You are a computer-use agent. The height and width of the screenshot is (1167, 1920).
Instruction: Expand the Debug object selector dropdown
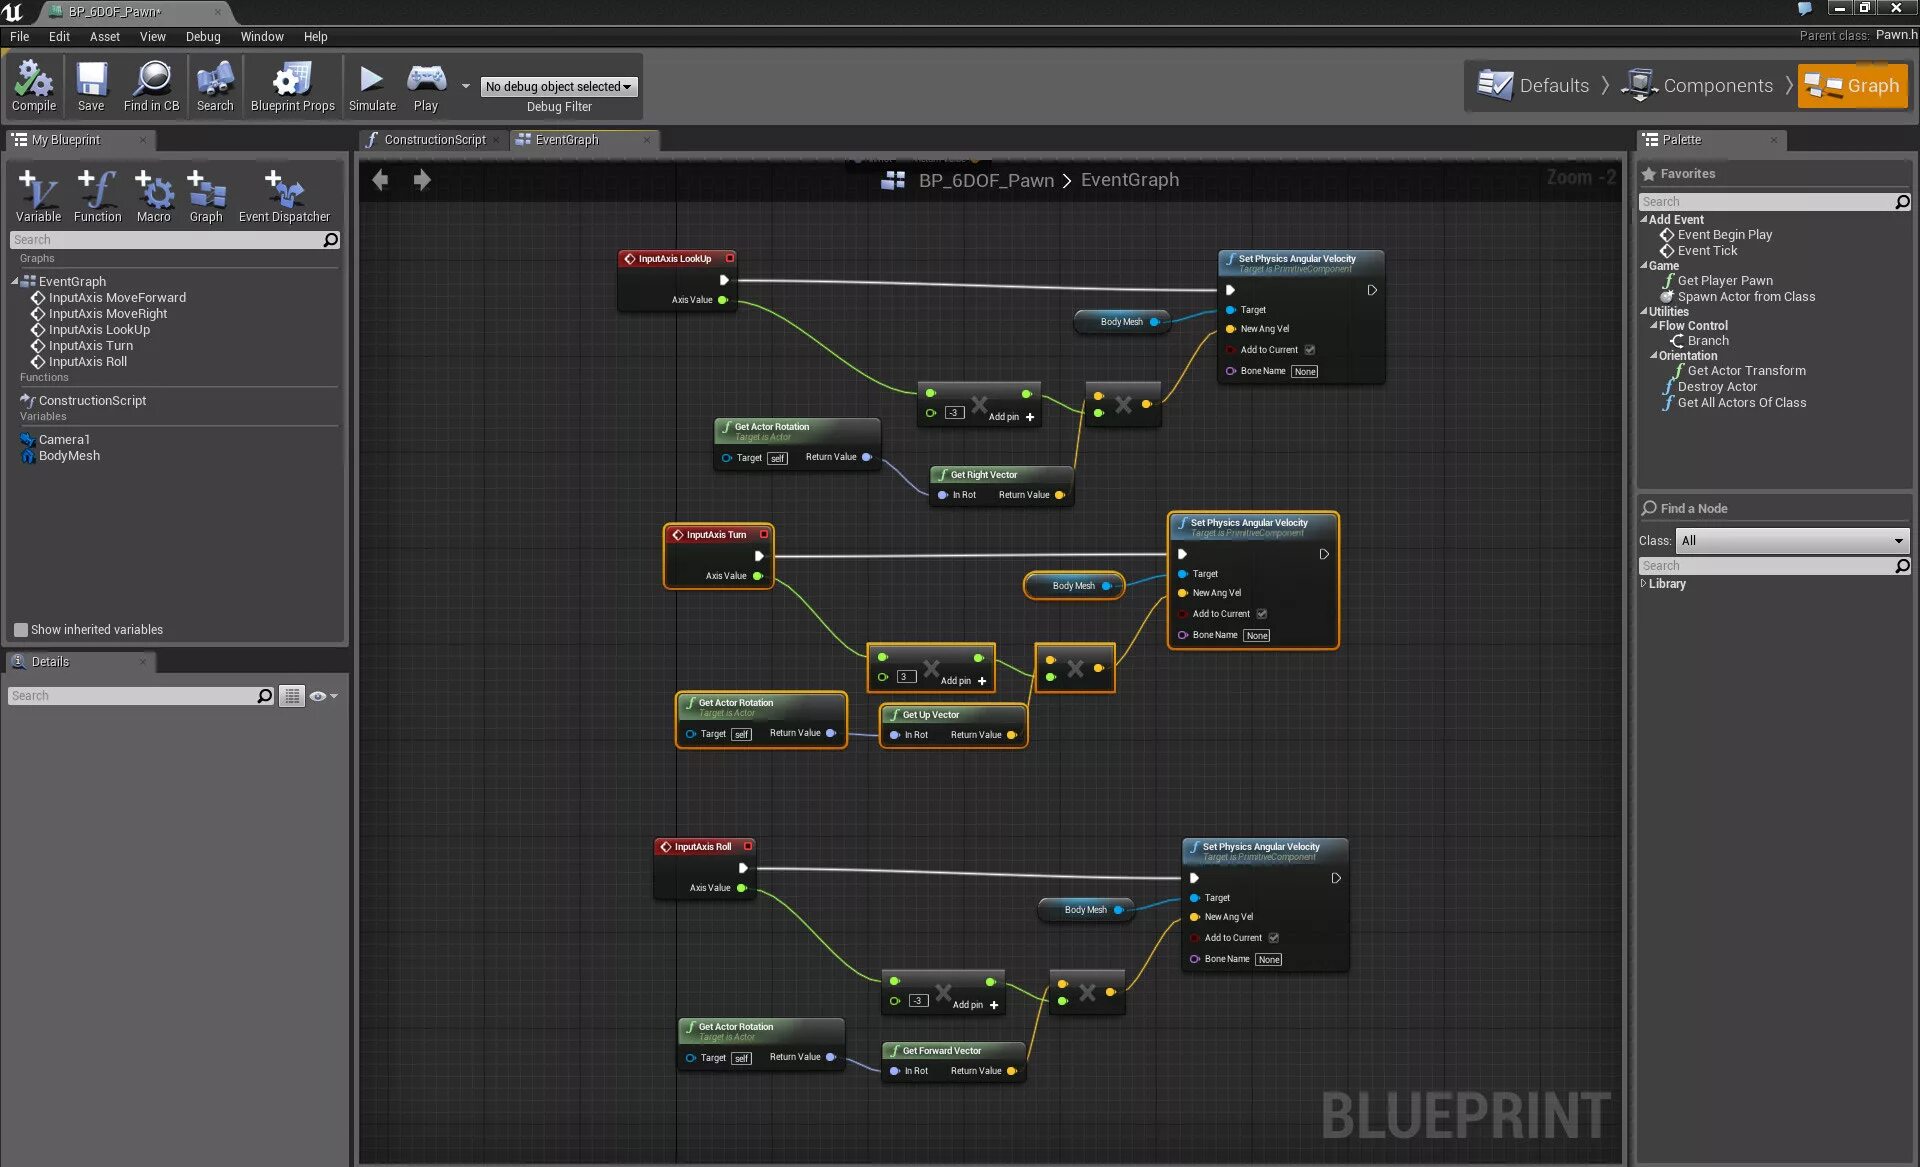coord(560,85)
